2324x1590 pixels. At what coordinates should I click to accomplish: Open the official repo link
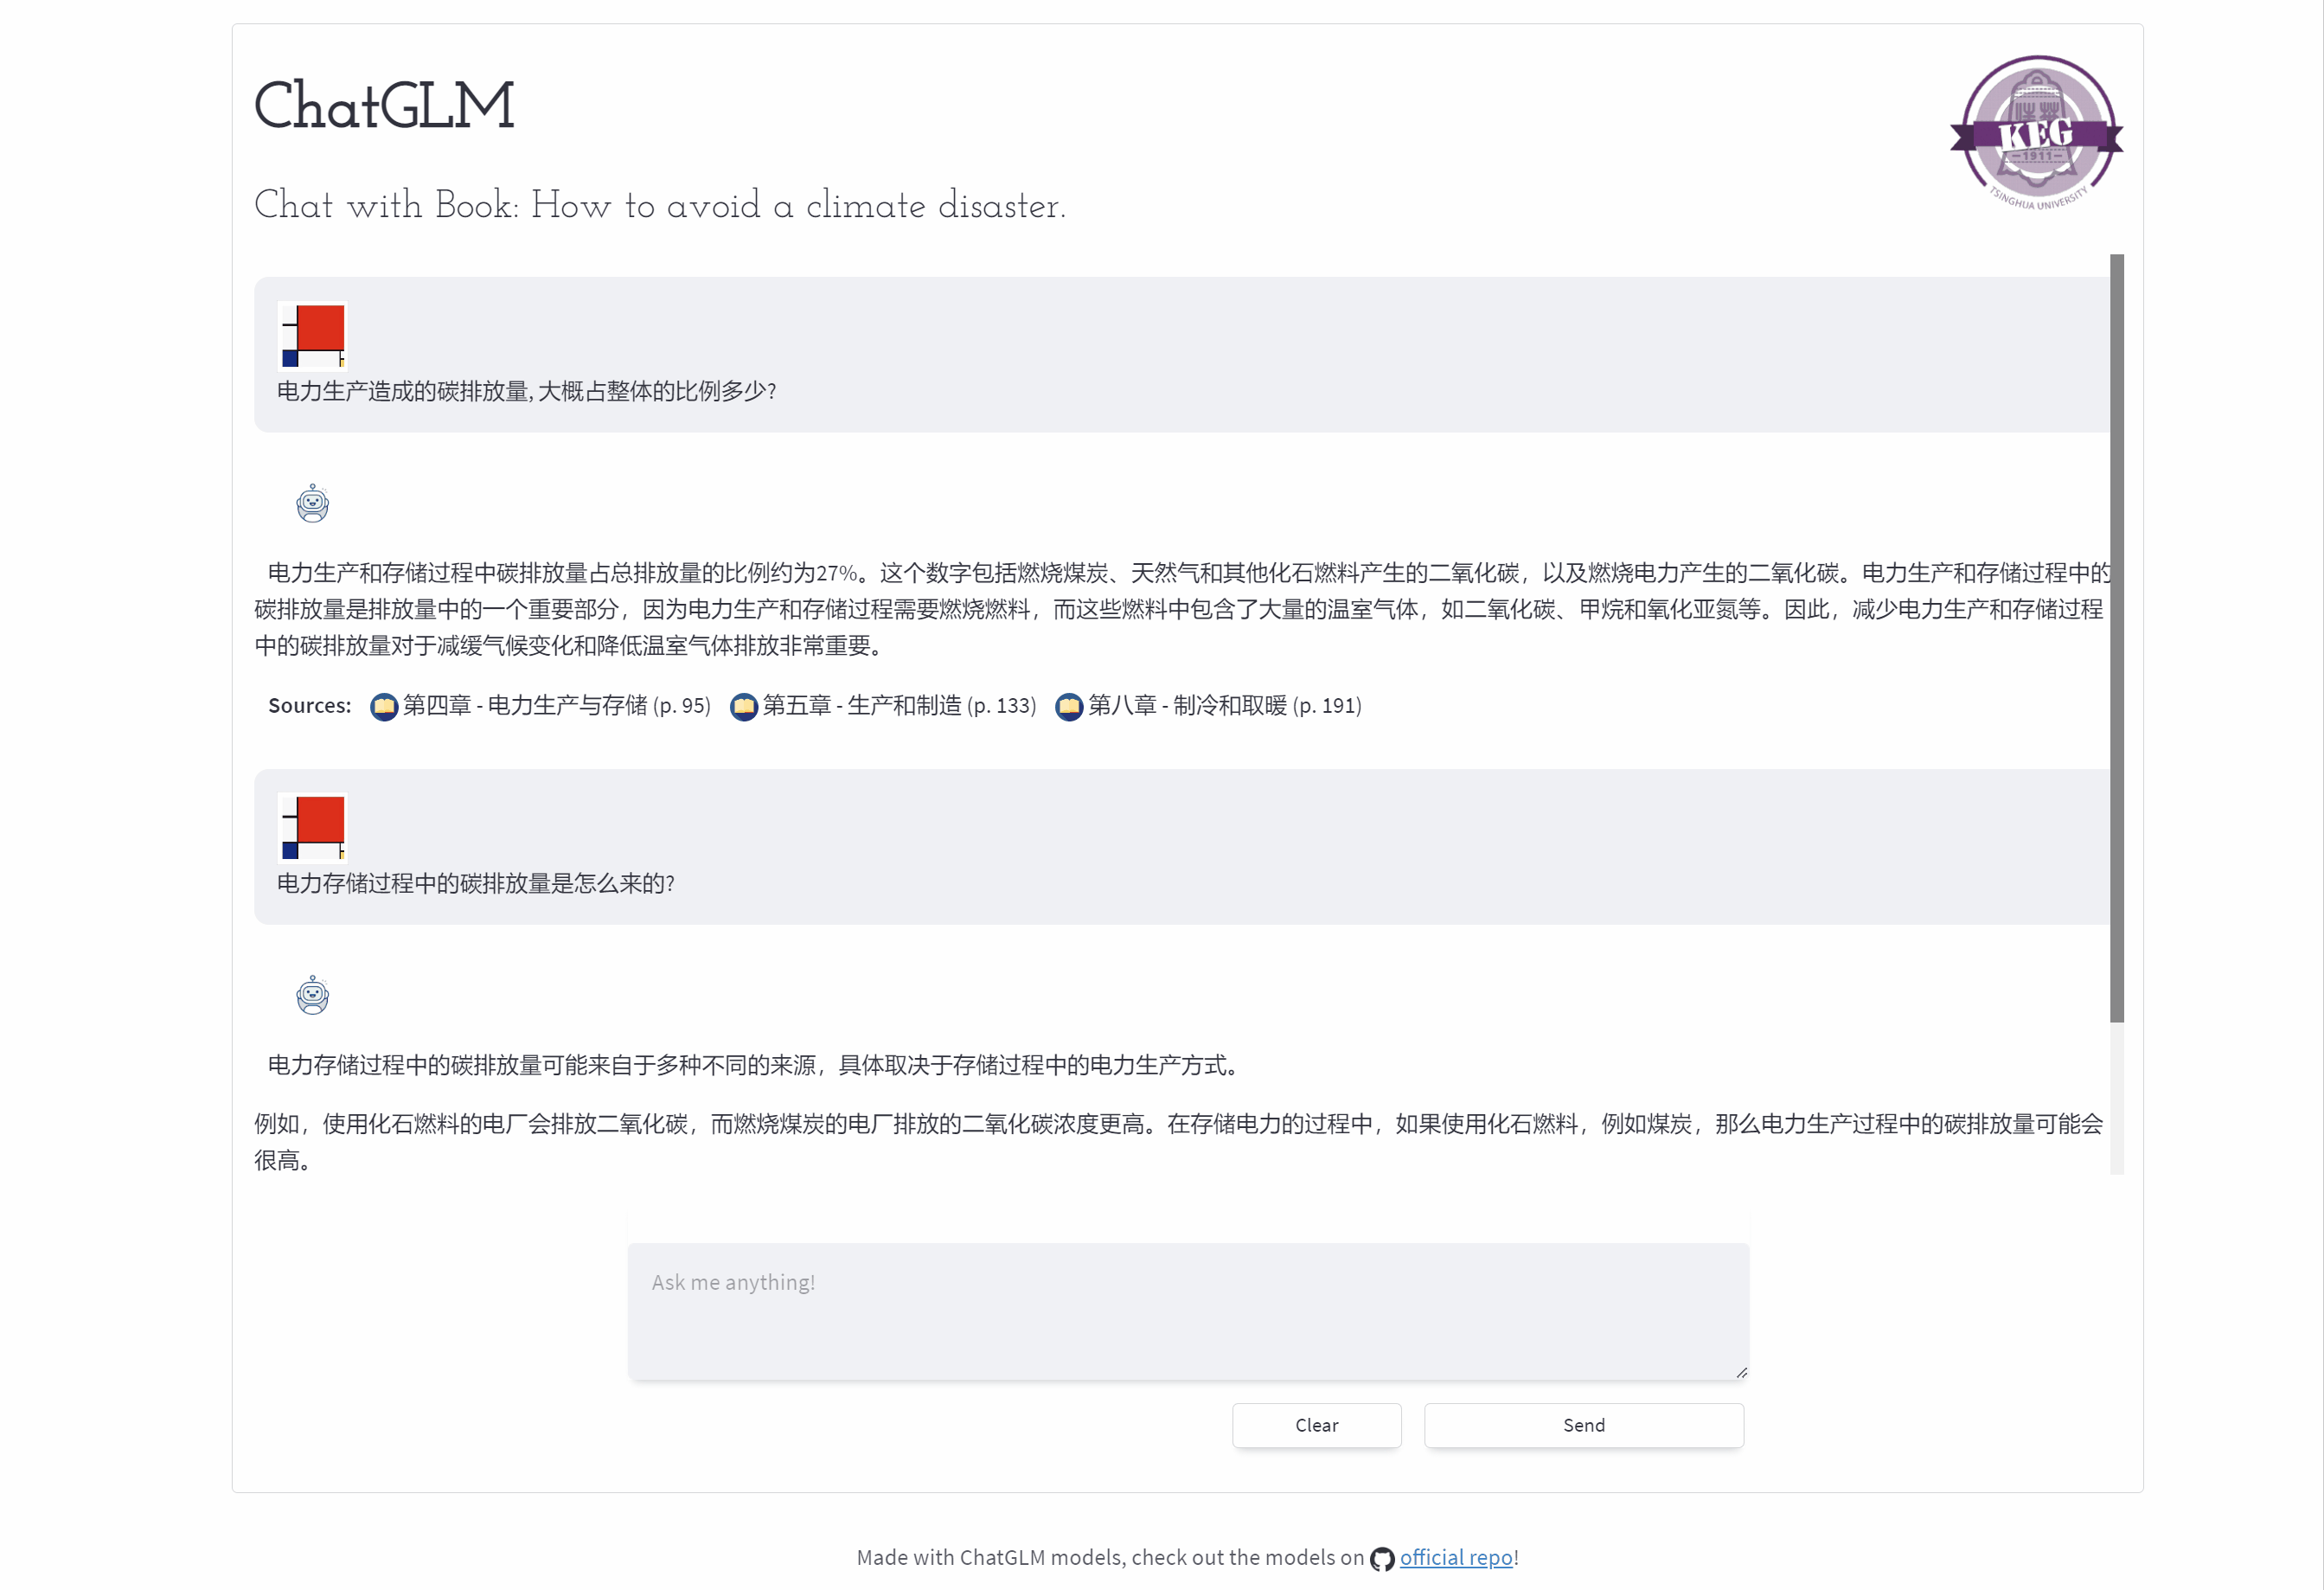(x=1456, y=1558)
